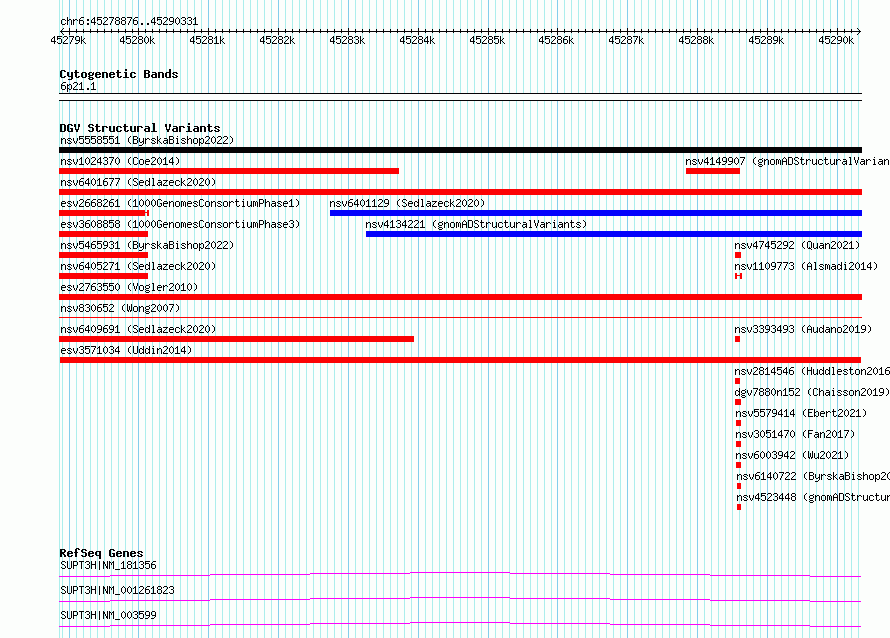Viewport: 890px width, 638px height.
Task: Open nsv3051470 (Fan2017) label
Action: click(795, 434)
